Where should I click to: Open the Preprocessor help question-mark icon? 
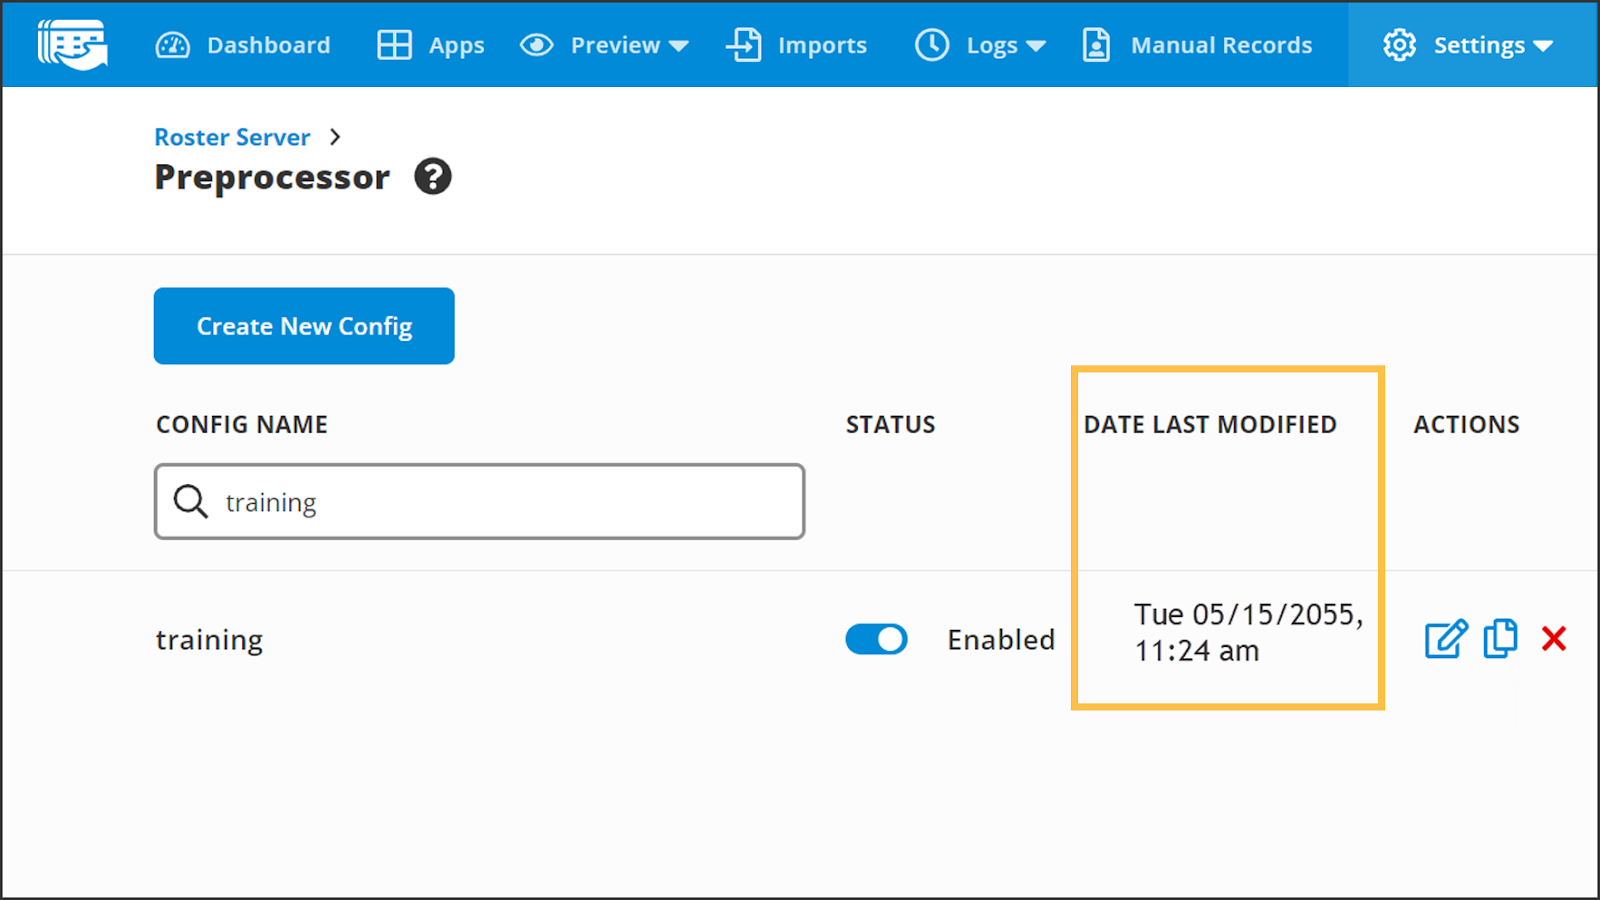433,177
